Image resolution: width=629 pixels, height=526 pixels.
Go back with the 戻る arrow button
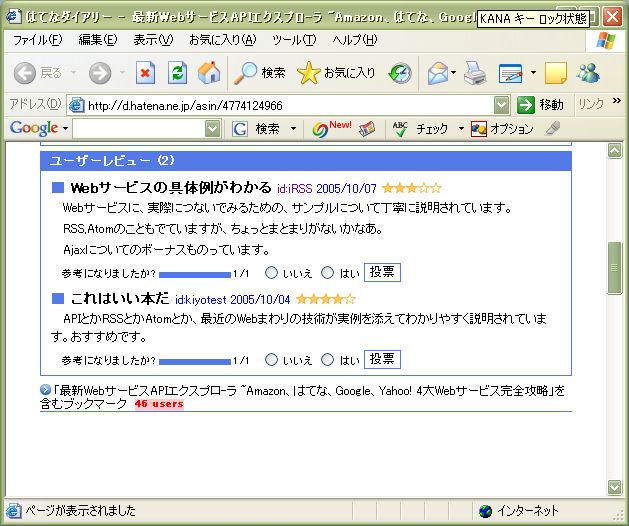(x=38, y=73)
